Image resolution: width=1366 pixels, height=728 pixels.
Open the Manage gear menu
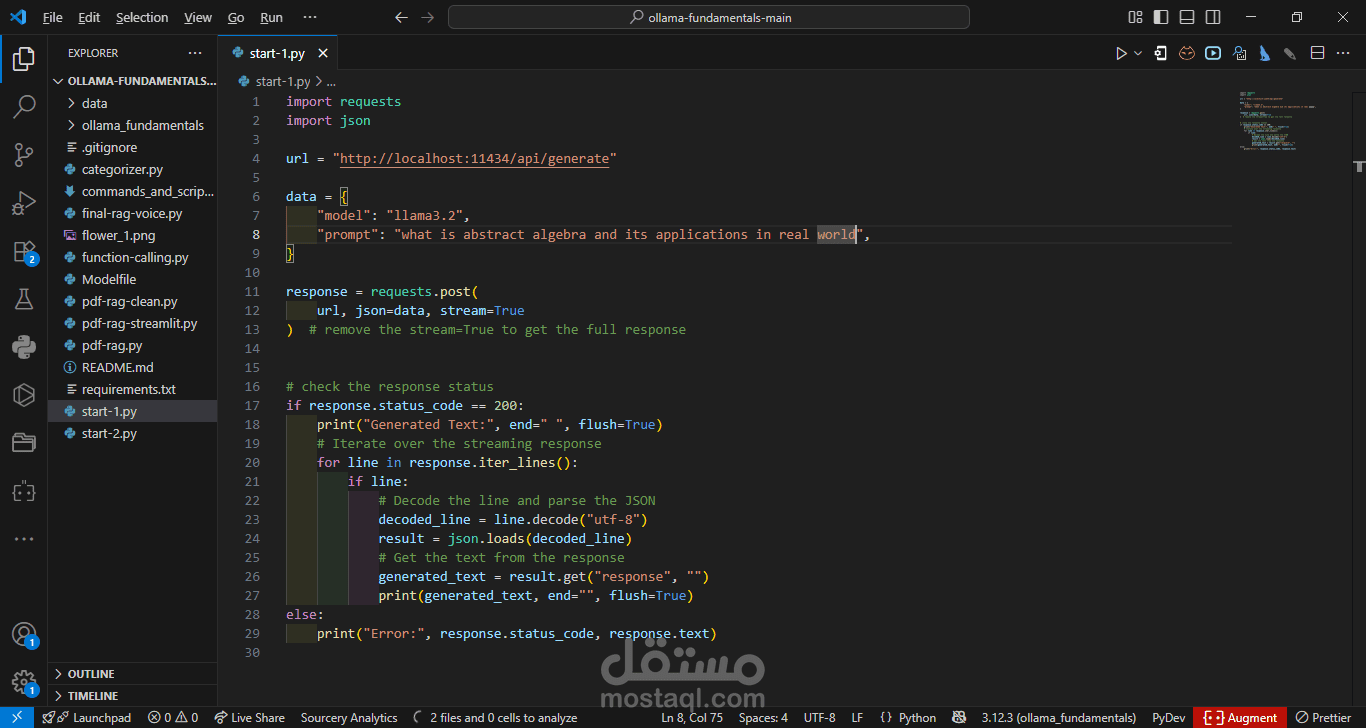tap(24, 683)
